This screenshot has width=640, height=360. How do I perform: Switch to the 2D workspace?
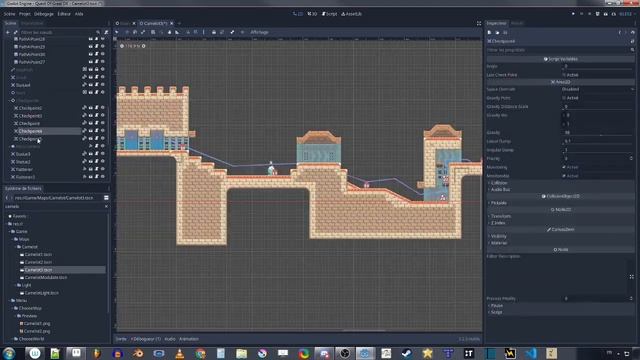298,14
